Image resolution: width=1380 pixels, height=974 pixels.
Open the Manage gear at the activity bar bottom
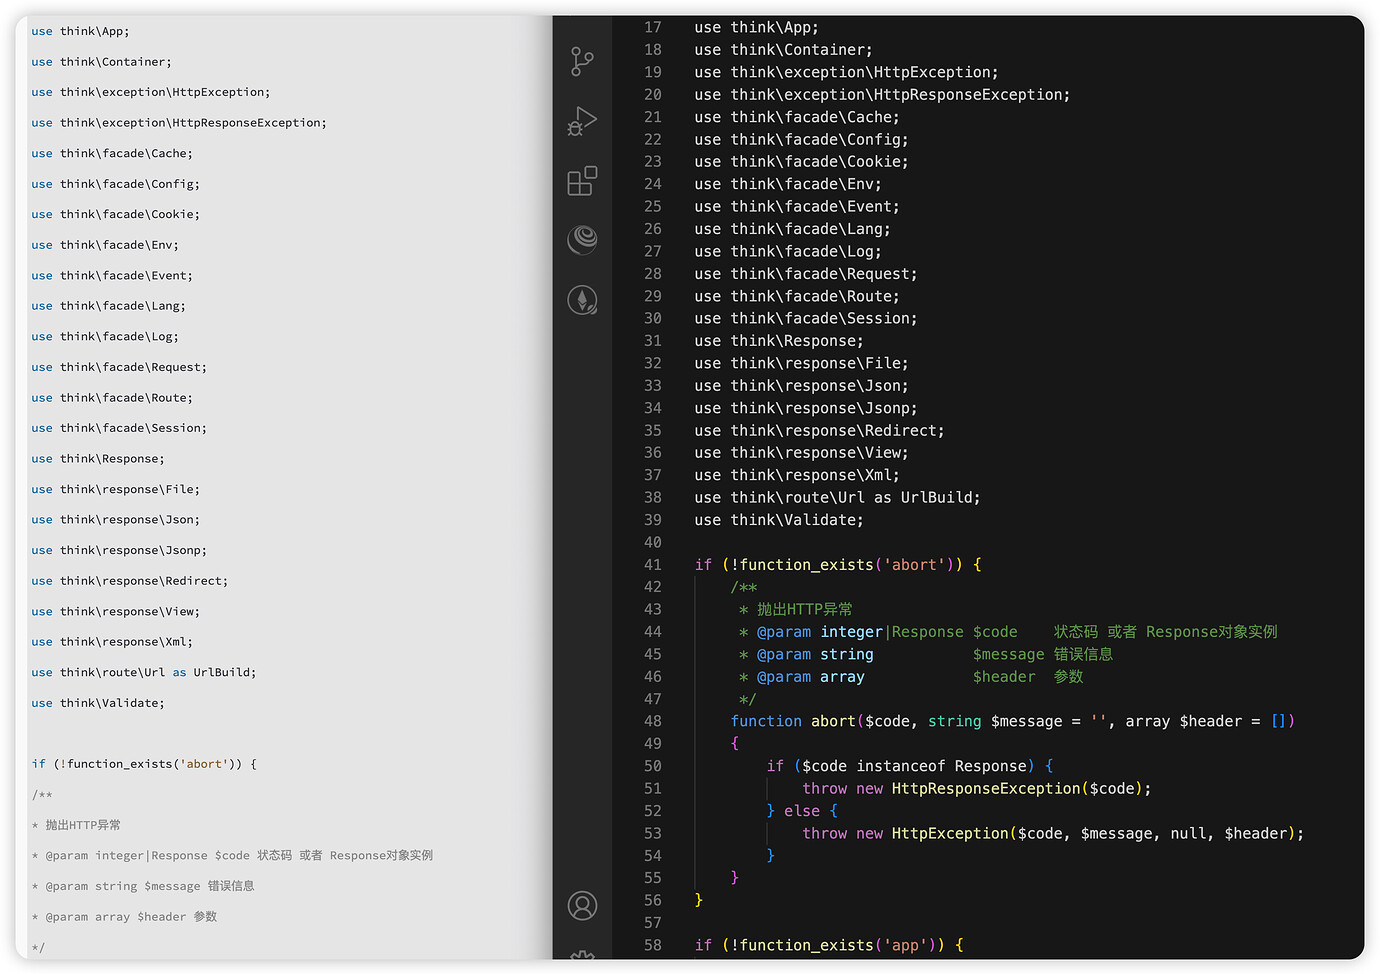[x=582, y=955]
